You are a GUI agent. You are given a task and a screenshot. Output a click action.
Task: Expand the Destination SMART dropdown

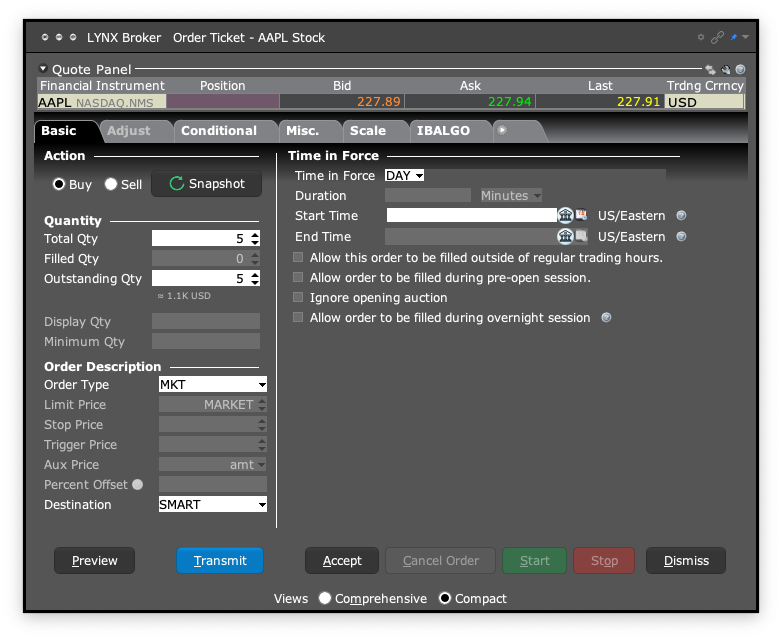213,505
